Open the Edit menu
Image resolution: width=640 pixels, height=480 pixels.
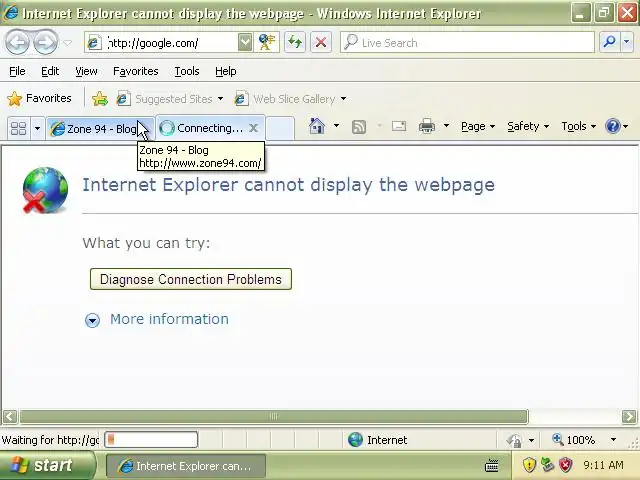tap(50, 71)
